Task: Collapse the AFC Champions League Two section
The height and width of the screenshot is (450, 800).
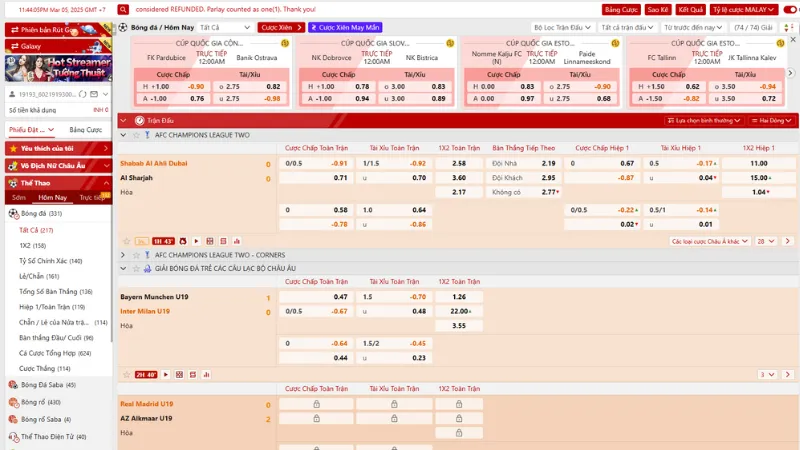Action: click(x=123, y=135)
